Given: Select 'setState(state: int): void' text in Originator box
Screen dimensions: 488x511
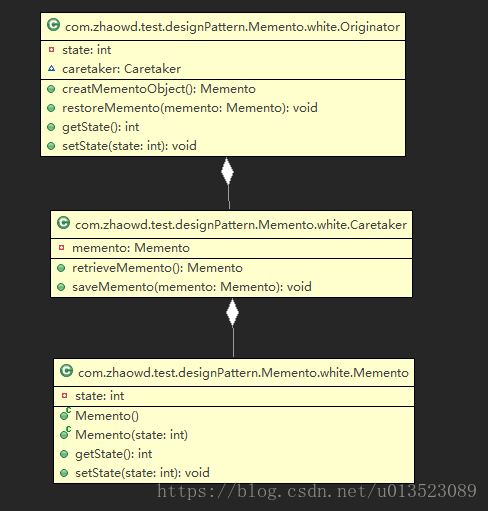Looking at the screenshot, I should pyautogui.click(x=129, y=146).
